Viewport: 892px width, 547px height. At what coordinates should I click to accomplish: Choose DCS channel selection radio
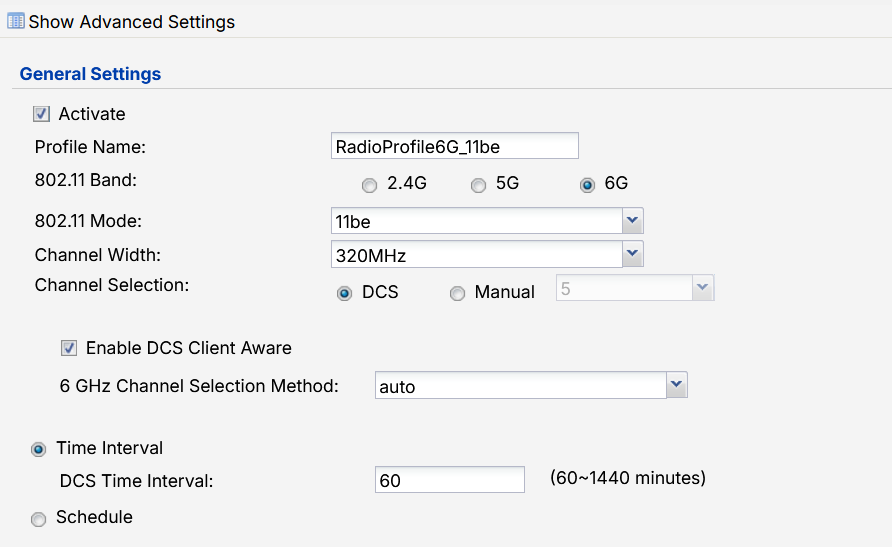point(344,293)
